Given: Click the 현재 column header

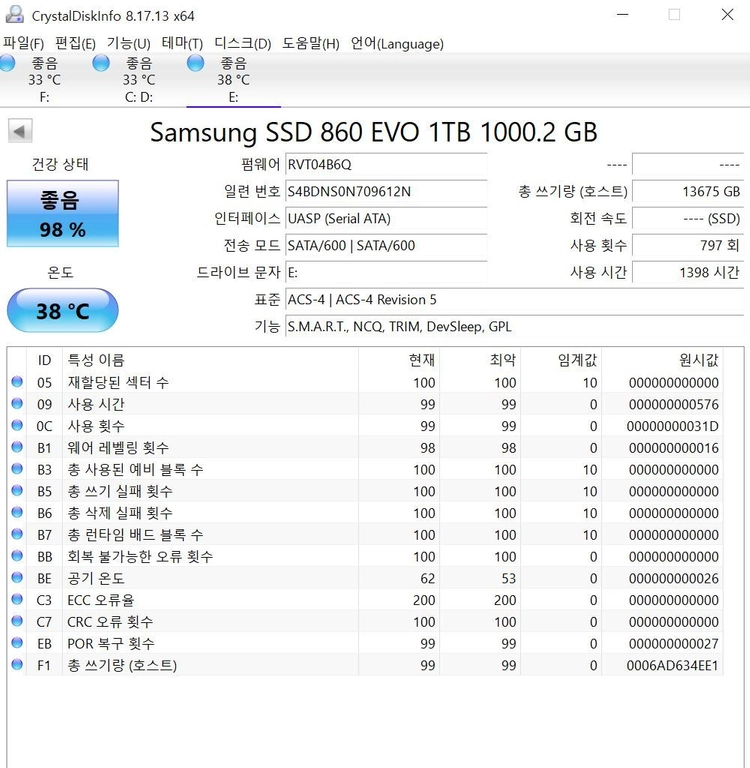Looking at the screenshot, I should coord(399,360).
